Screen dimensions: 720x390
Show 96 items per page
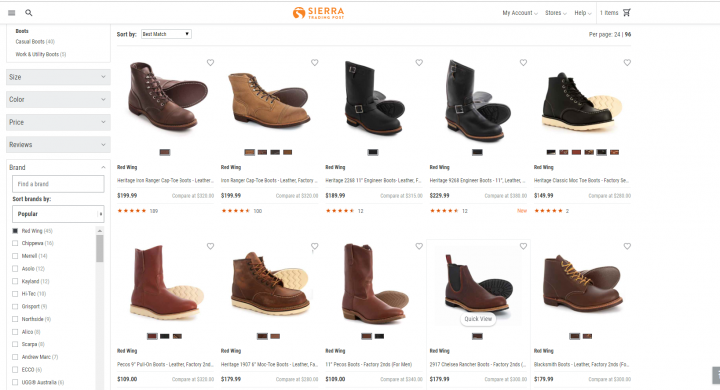click(628, 34)
